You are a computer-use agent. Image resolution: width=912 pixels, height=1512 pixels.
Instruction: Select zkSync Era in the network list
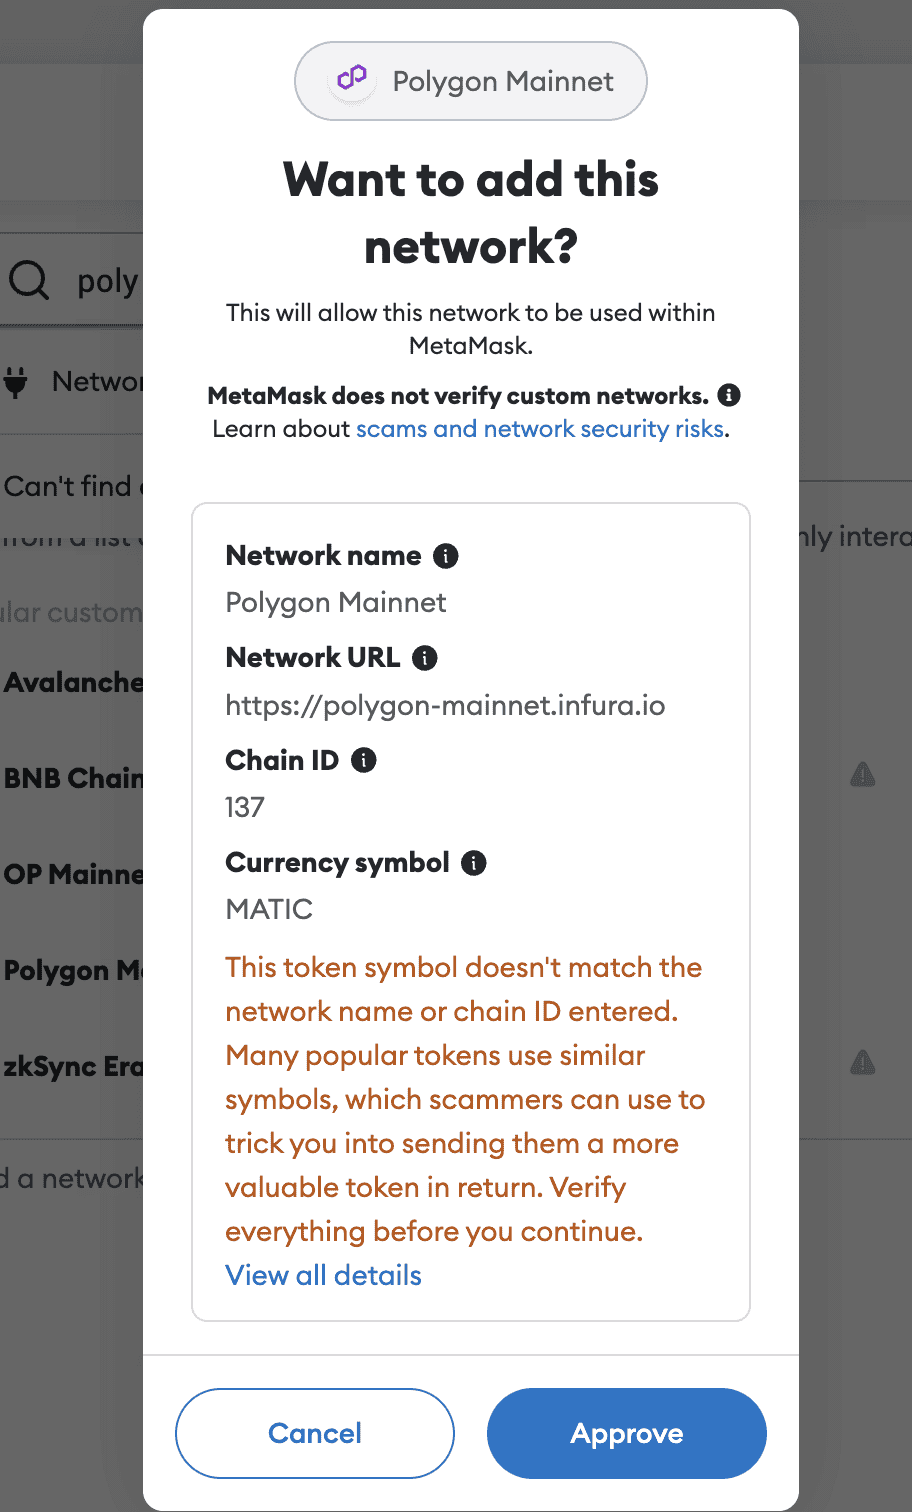73,1066
